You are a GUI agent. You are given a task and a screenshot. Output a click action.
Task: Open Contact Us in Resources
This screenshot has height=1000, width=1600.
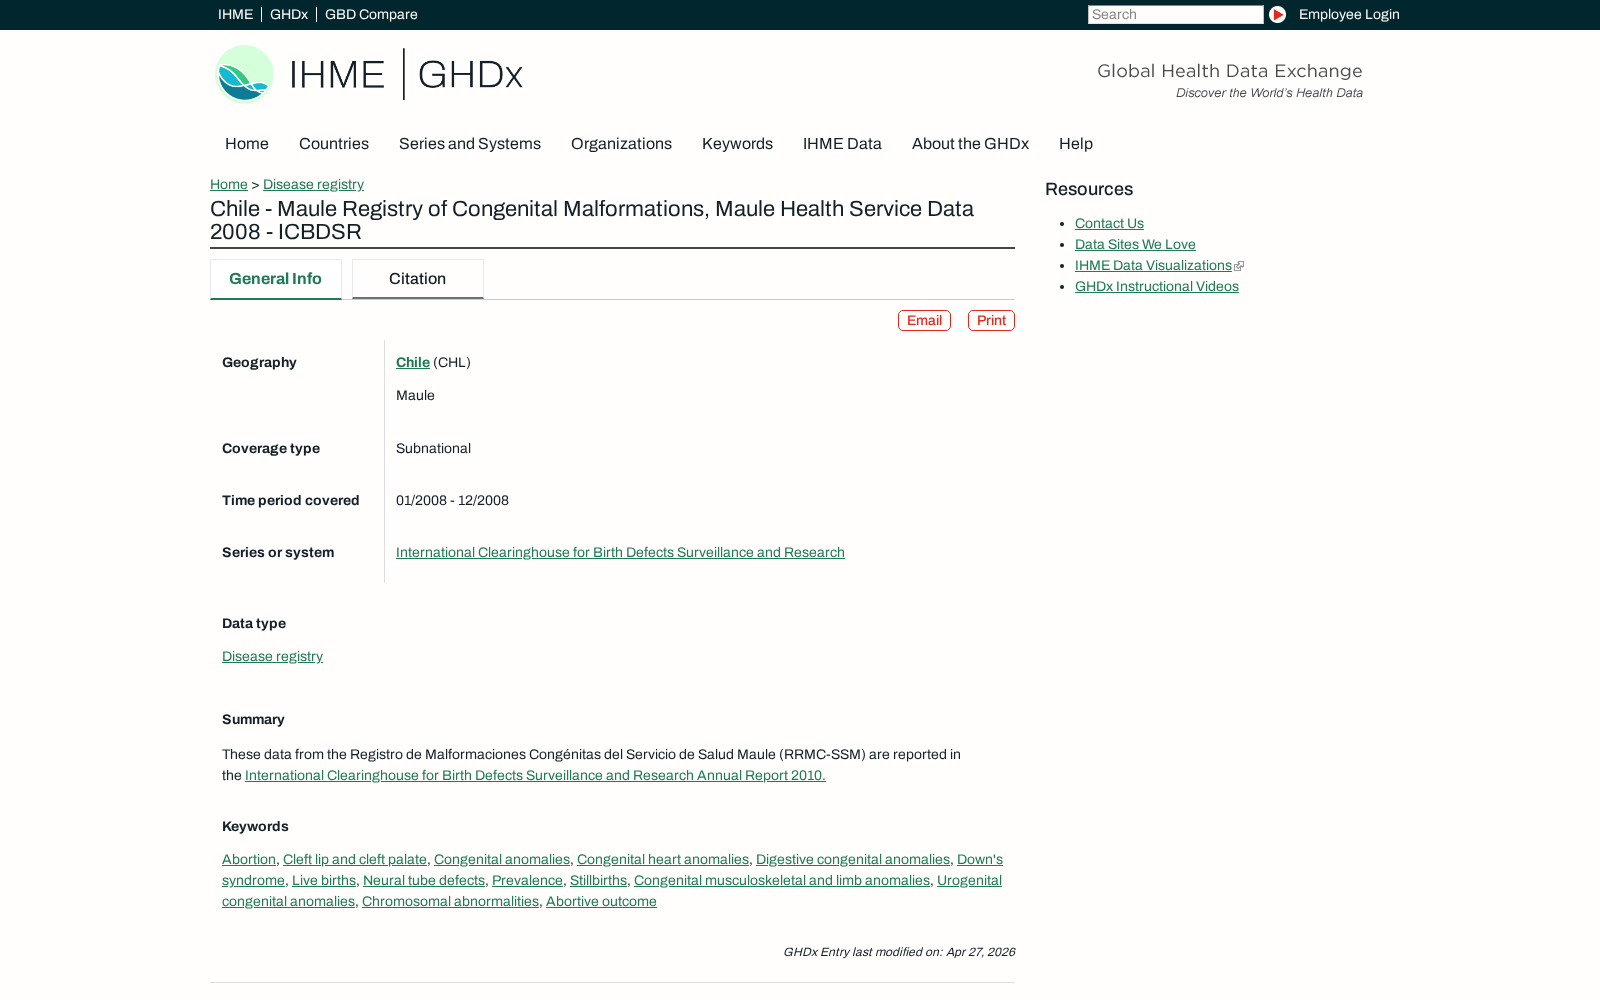1109,223
